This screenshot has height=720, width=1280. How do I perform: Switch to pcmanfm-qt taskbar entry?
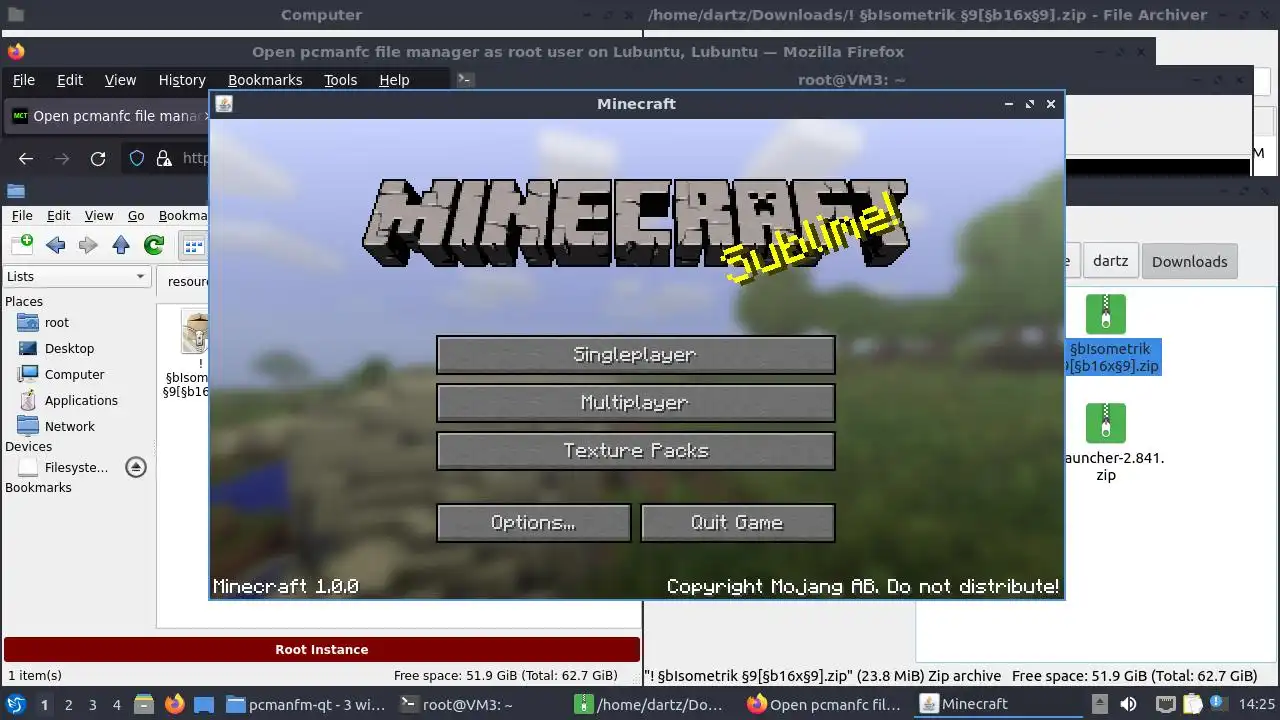(306, 704)
